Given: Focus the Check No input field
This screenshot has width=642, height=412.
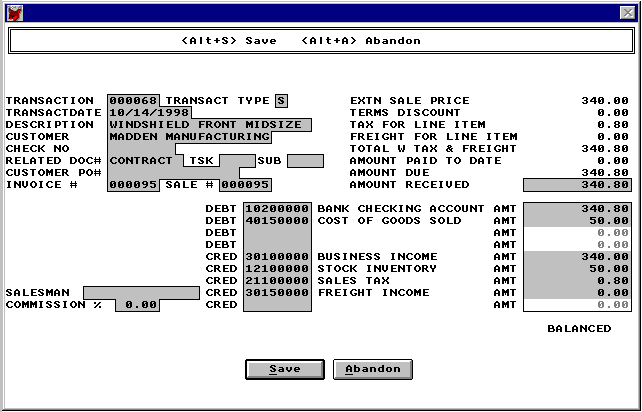Looking at the screenshot, I should [x=142, y=149].
